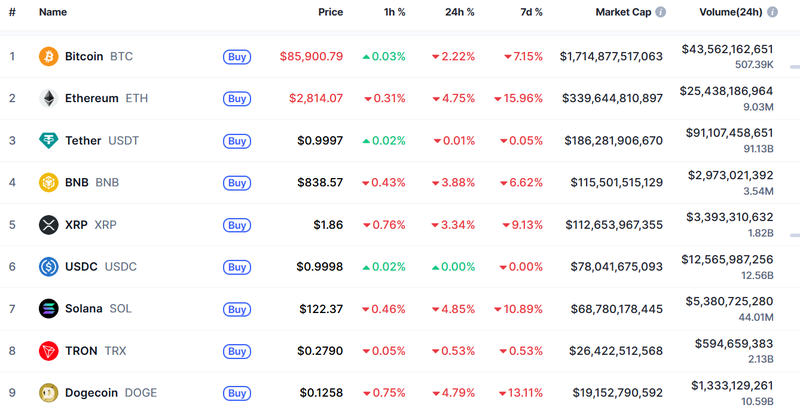Sort by the # rank column header
This screenshot has height=414, width=800.
(x=12, y=13)
